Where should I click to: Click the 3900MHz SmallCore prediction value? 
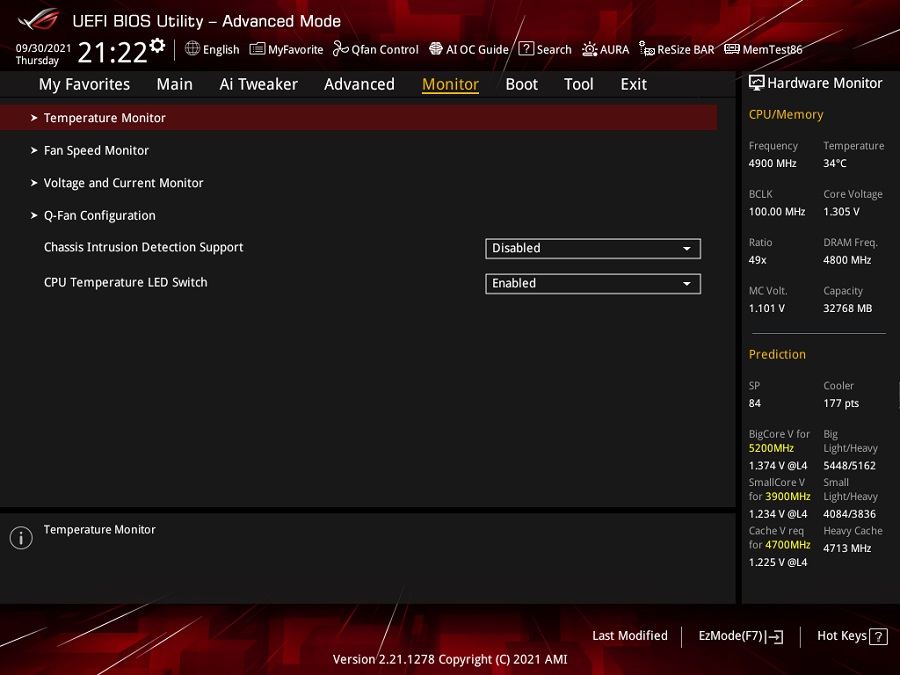coord(788,496)
